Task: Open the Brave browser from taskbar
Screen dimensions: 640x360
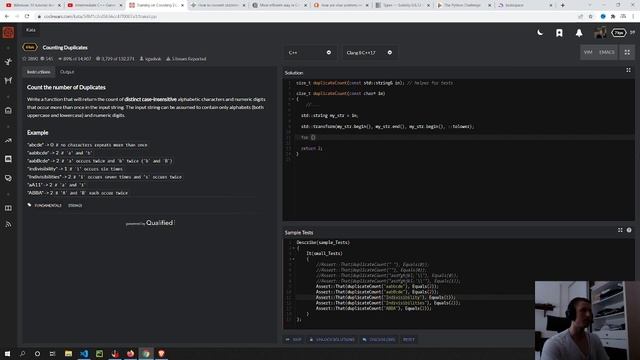Action: tap(162, 353)
